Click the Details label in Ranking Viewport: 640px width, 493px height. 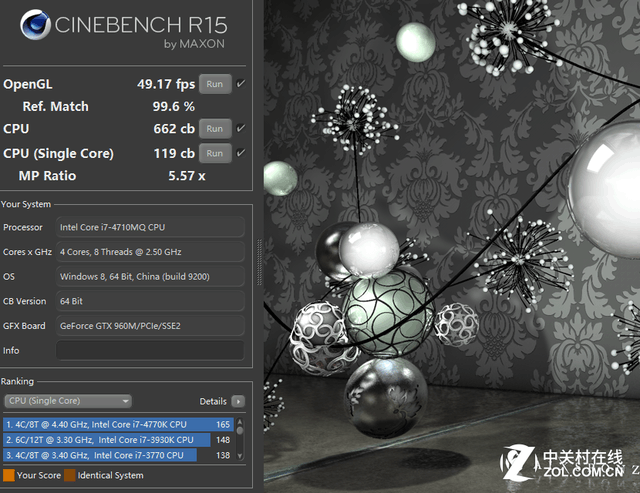(x=213, y=402)
